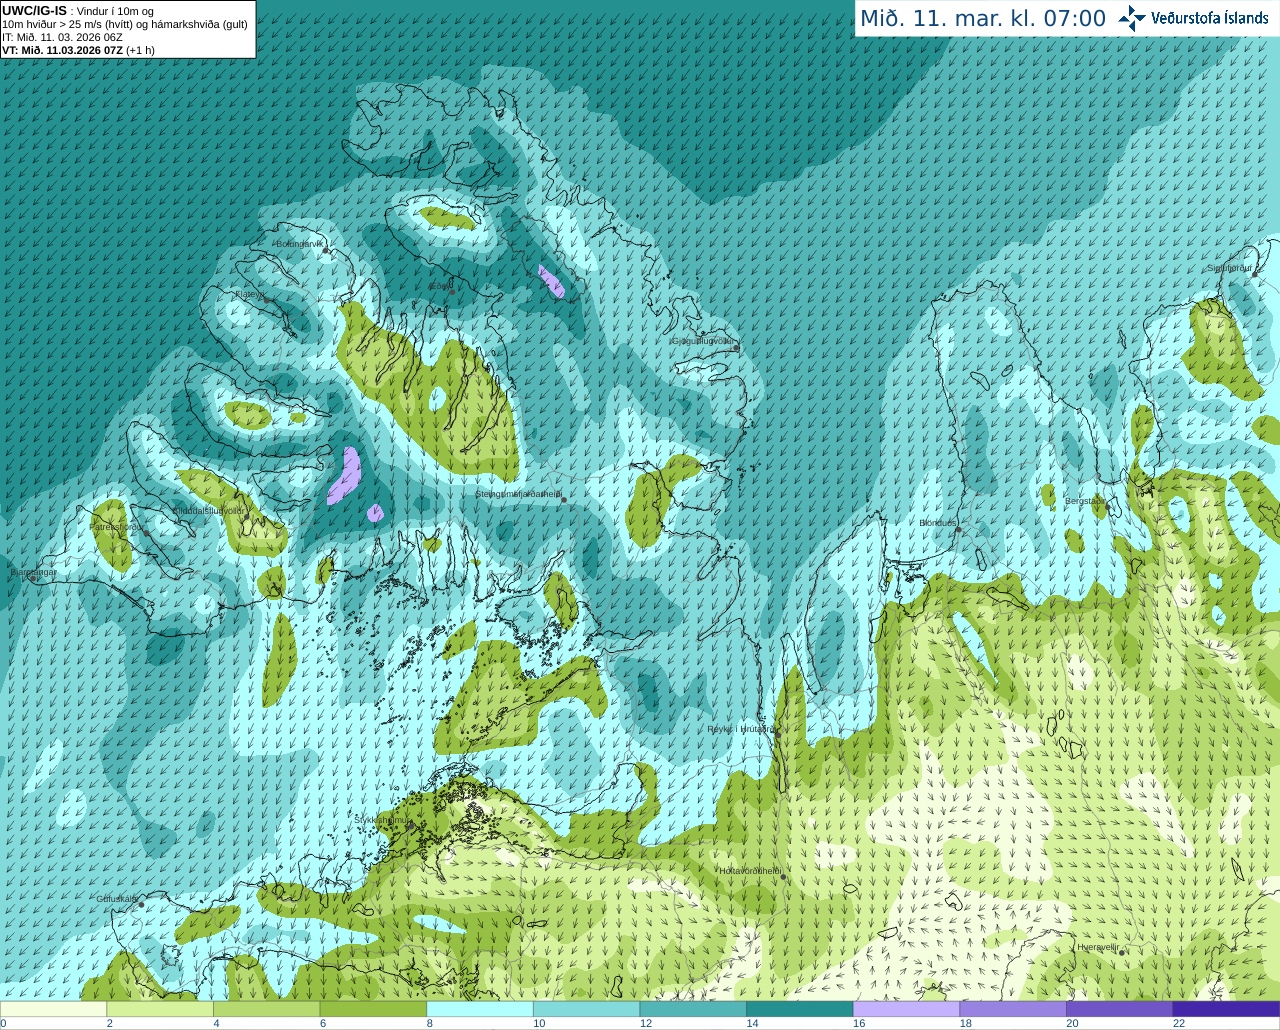
Task: Pick the 12–14 m/s teal legend swatch
Action: pyautogui.click(x=693, y=1009)
